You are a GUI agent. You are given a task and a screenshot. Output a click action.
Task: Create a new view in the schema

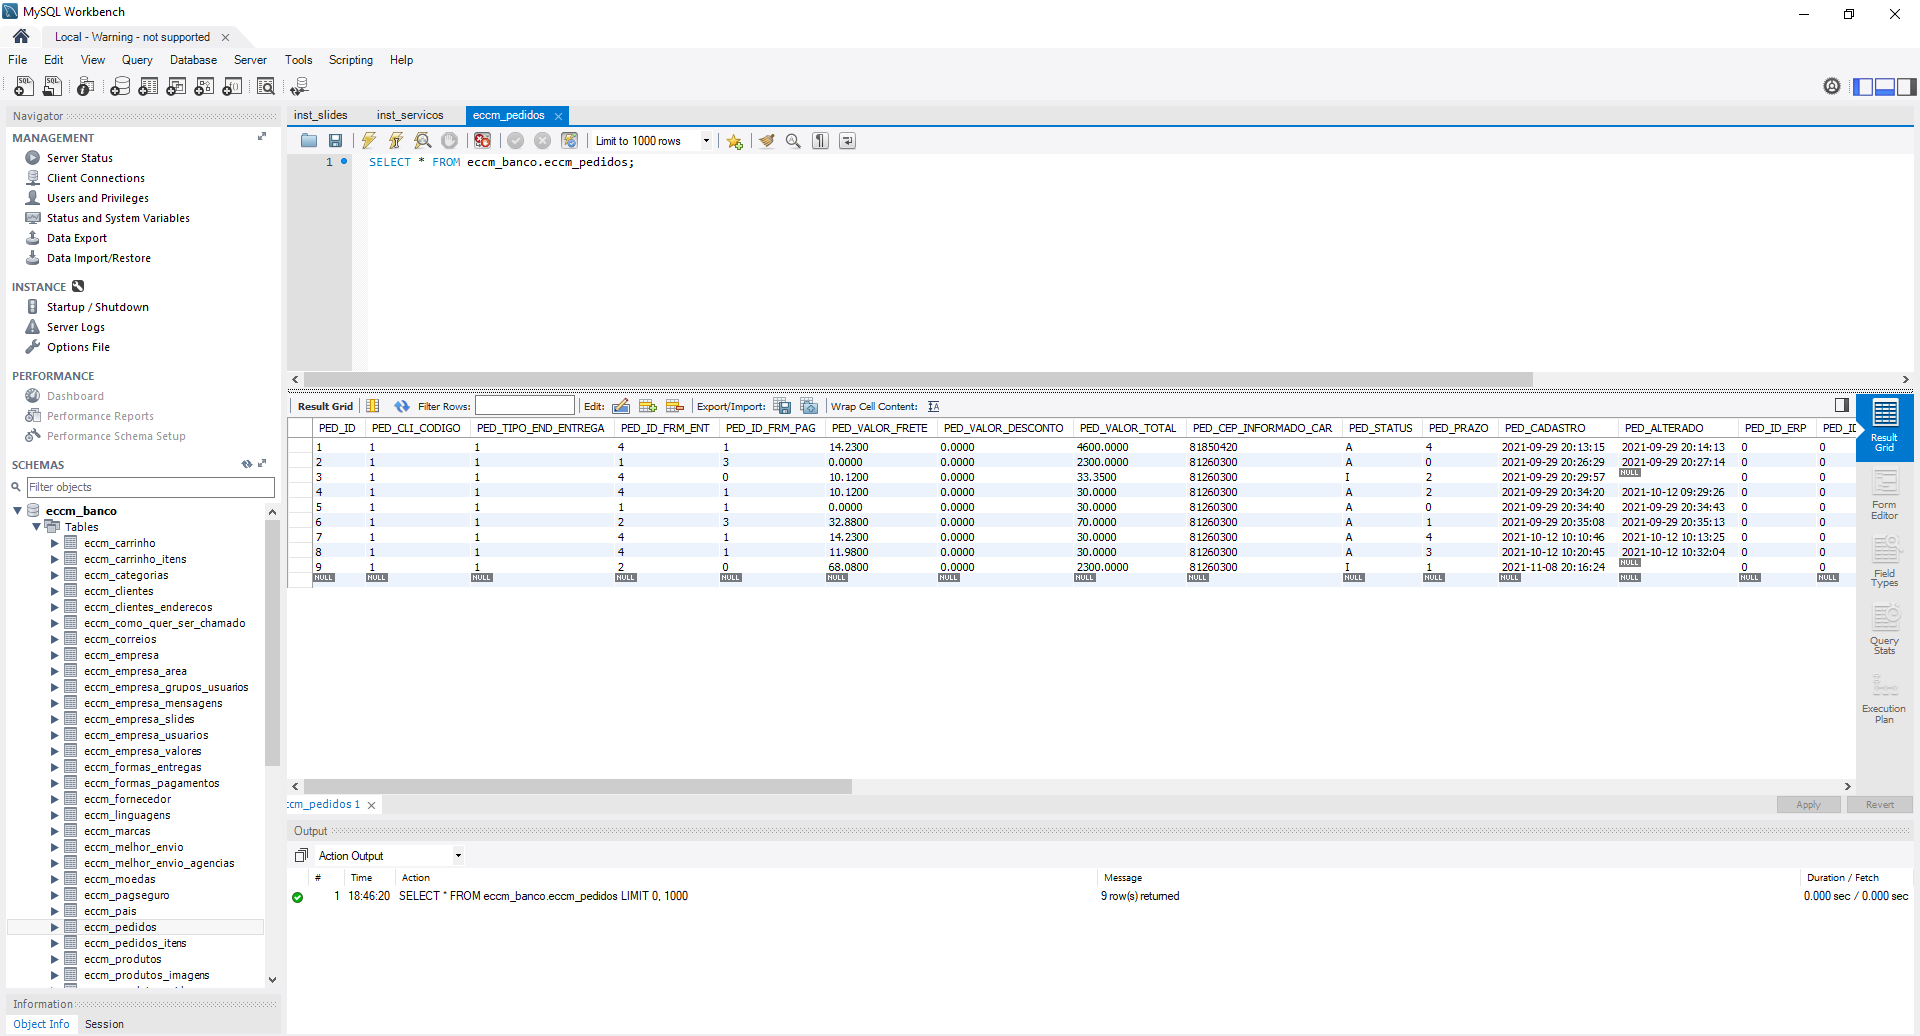[x=176, y=87]
